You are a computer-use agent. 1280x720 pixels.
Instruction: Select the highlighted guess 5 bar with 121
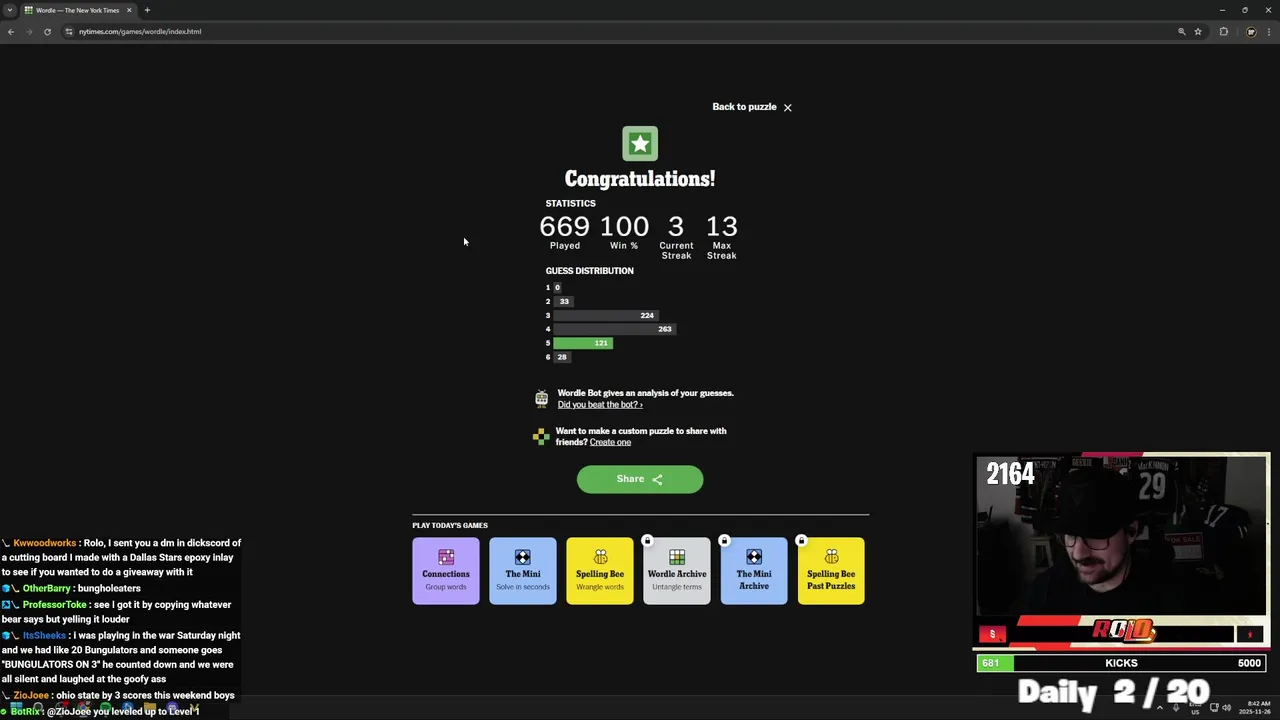tap(583, 343)
